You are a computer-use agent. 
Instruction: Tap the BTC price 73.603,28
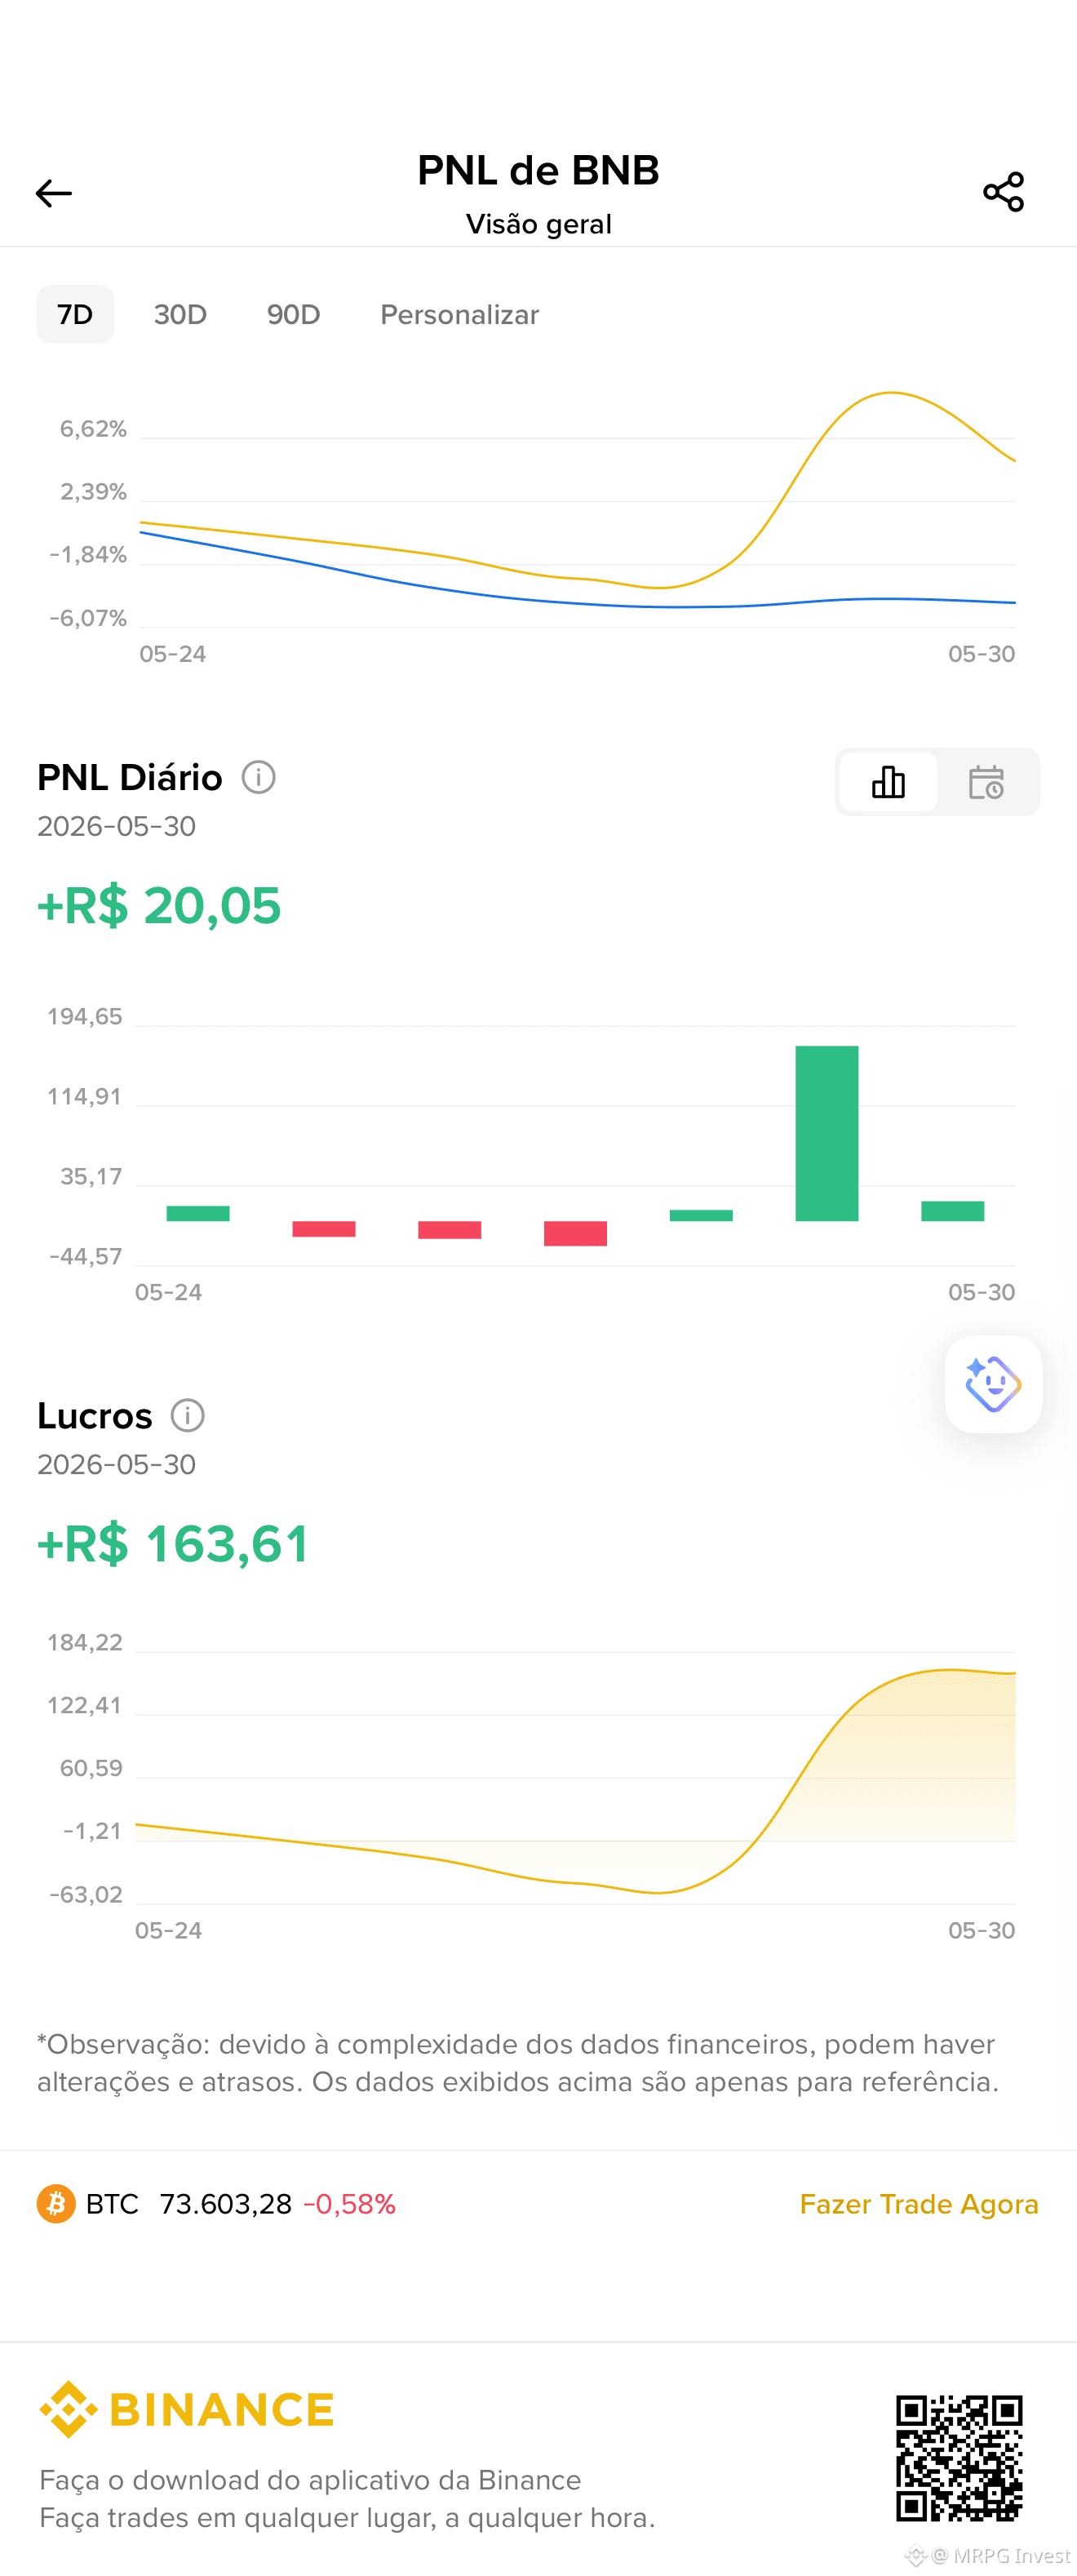226,2204
